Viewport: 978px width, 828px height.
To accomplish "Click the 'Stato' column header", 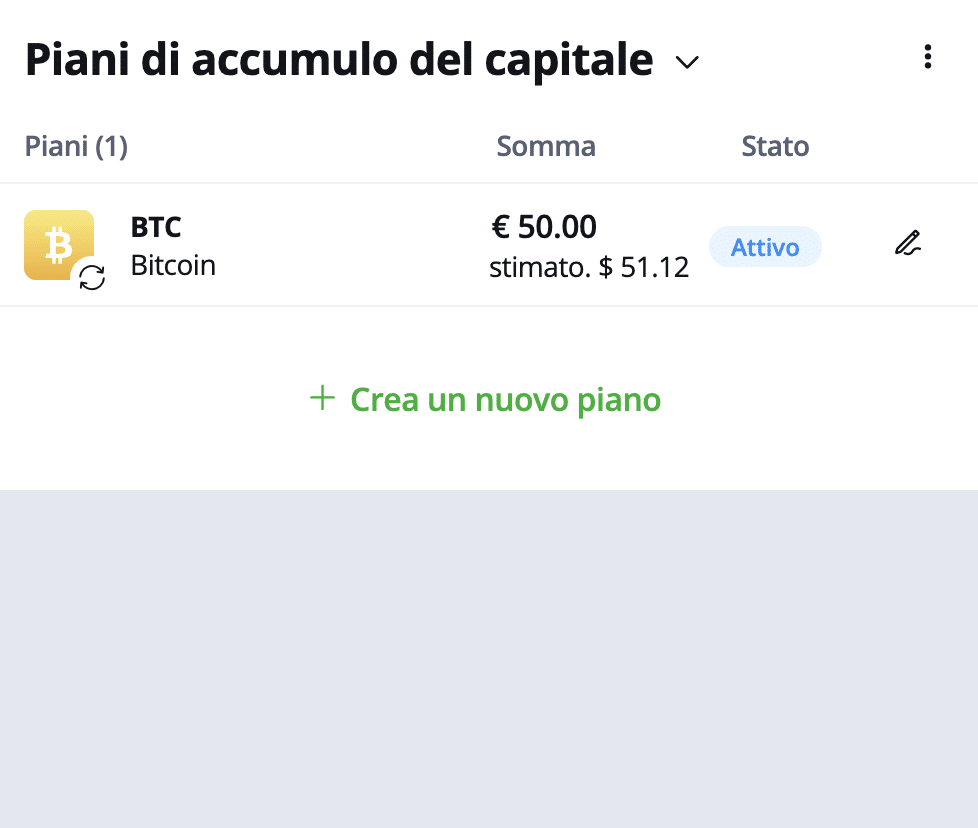I will [775, 147].
